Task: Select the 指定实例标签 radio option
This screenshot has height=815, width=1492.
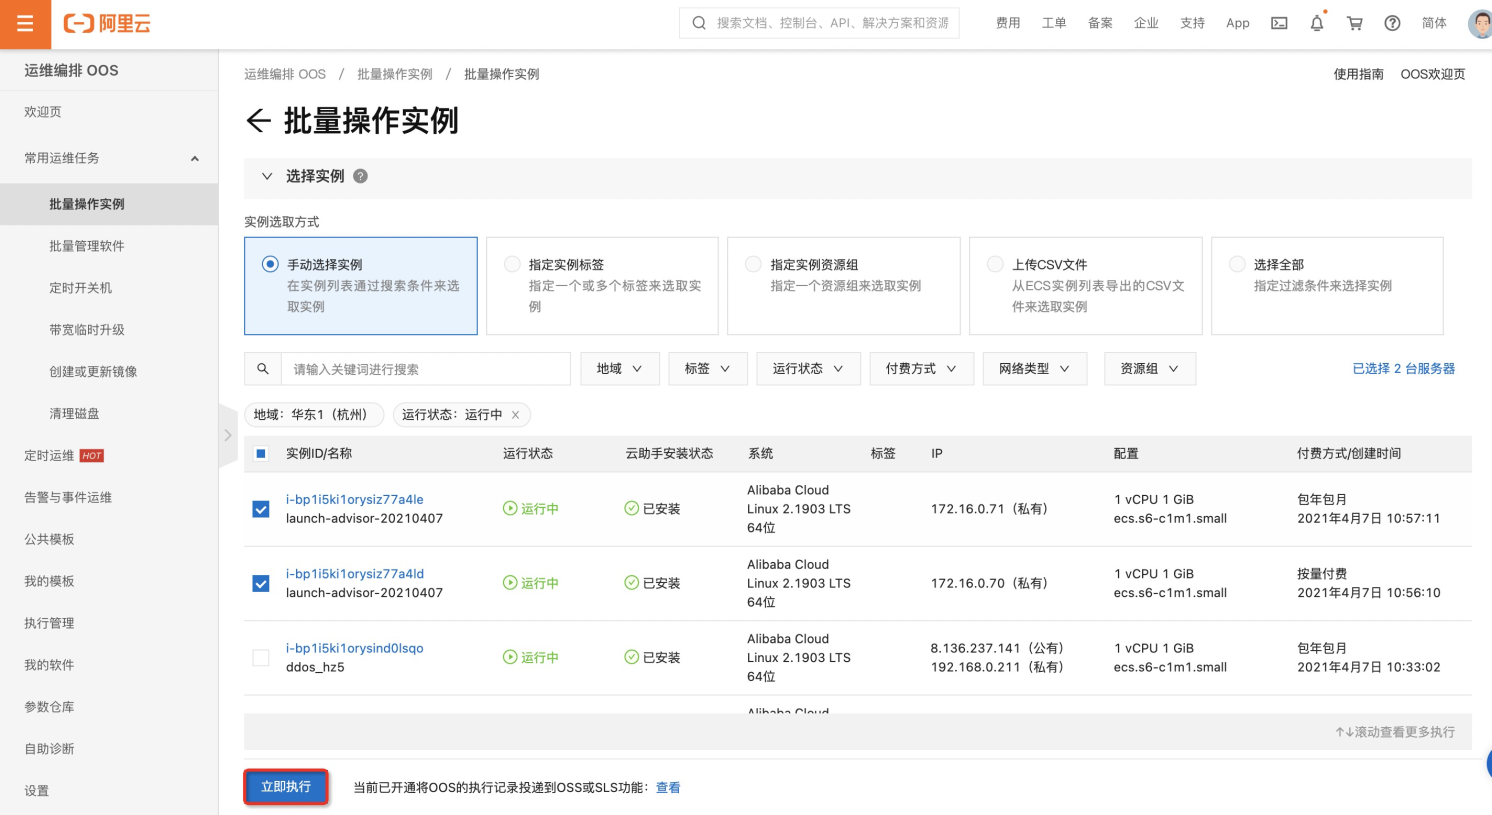Action: pos(512,264)
